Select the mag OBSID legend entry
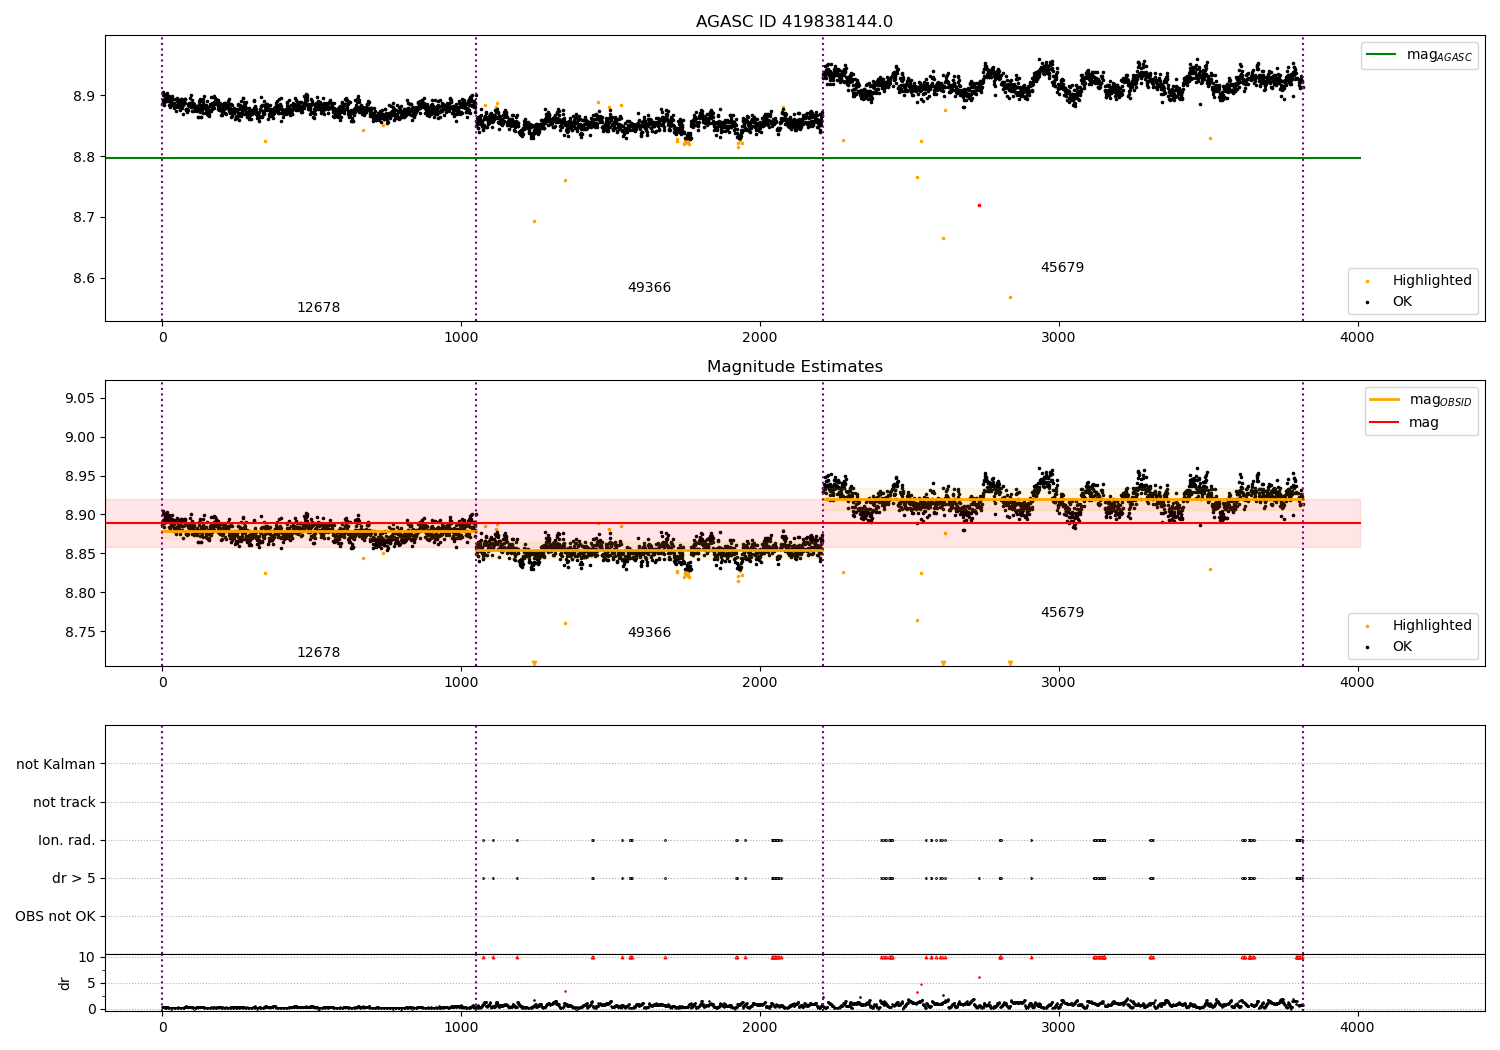The height and width of the screenshot is (1050, 1500). point(1420,400)
